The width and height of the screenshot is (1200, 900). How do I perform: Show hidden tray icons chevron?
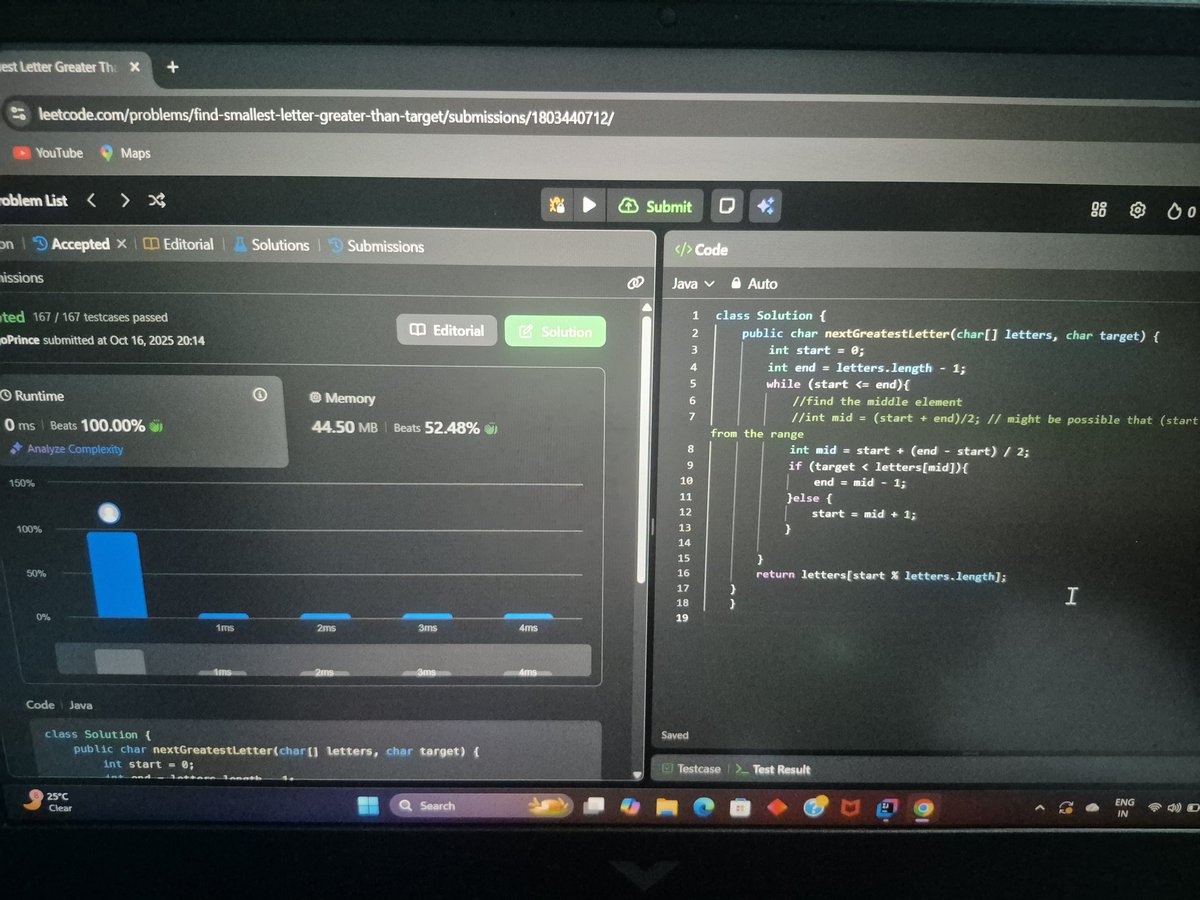(1038, 807)
